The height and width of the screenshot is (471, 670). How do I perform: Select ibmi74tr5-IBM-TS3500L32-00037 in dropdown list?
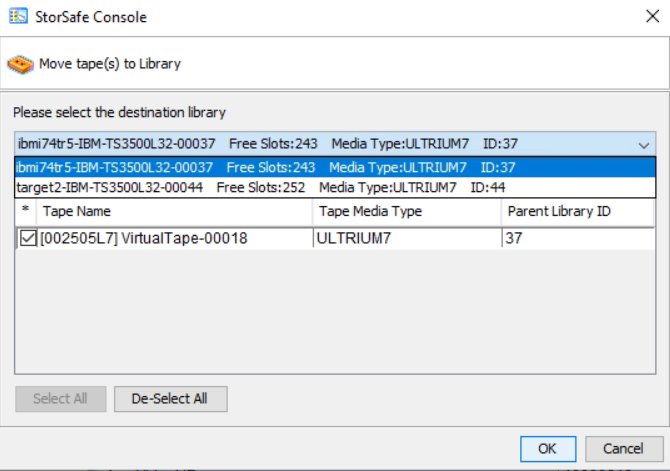pyautogui.click(x=335, y=167)
